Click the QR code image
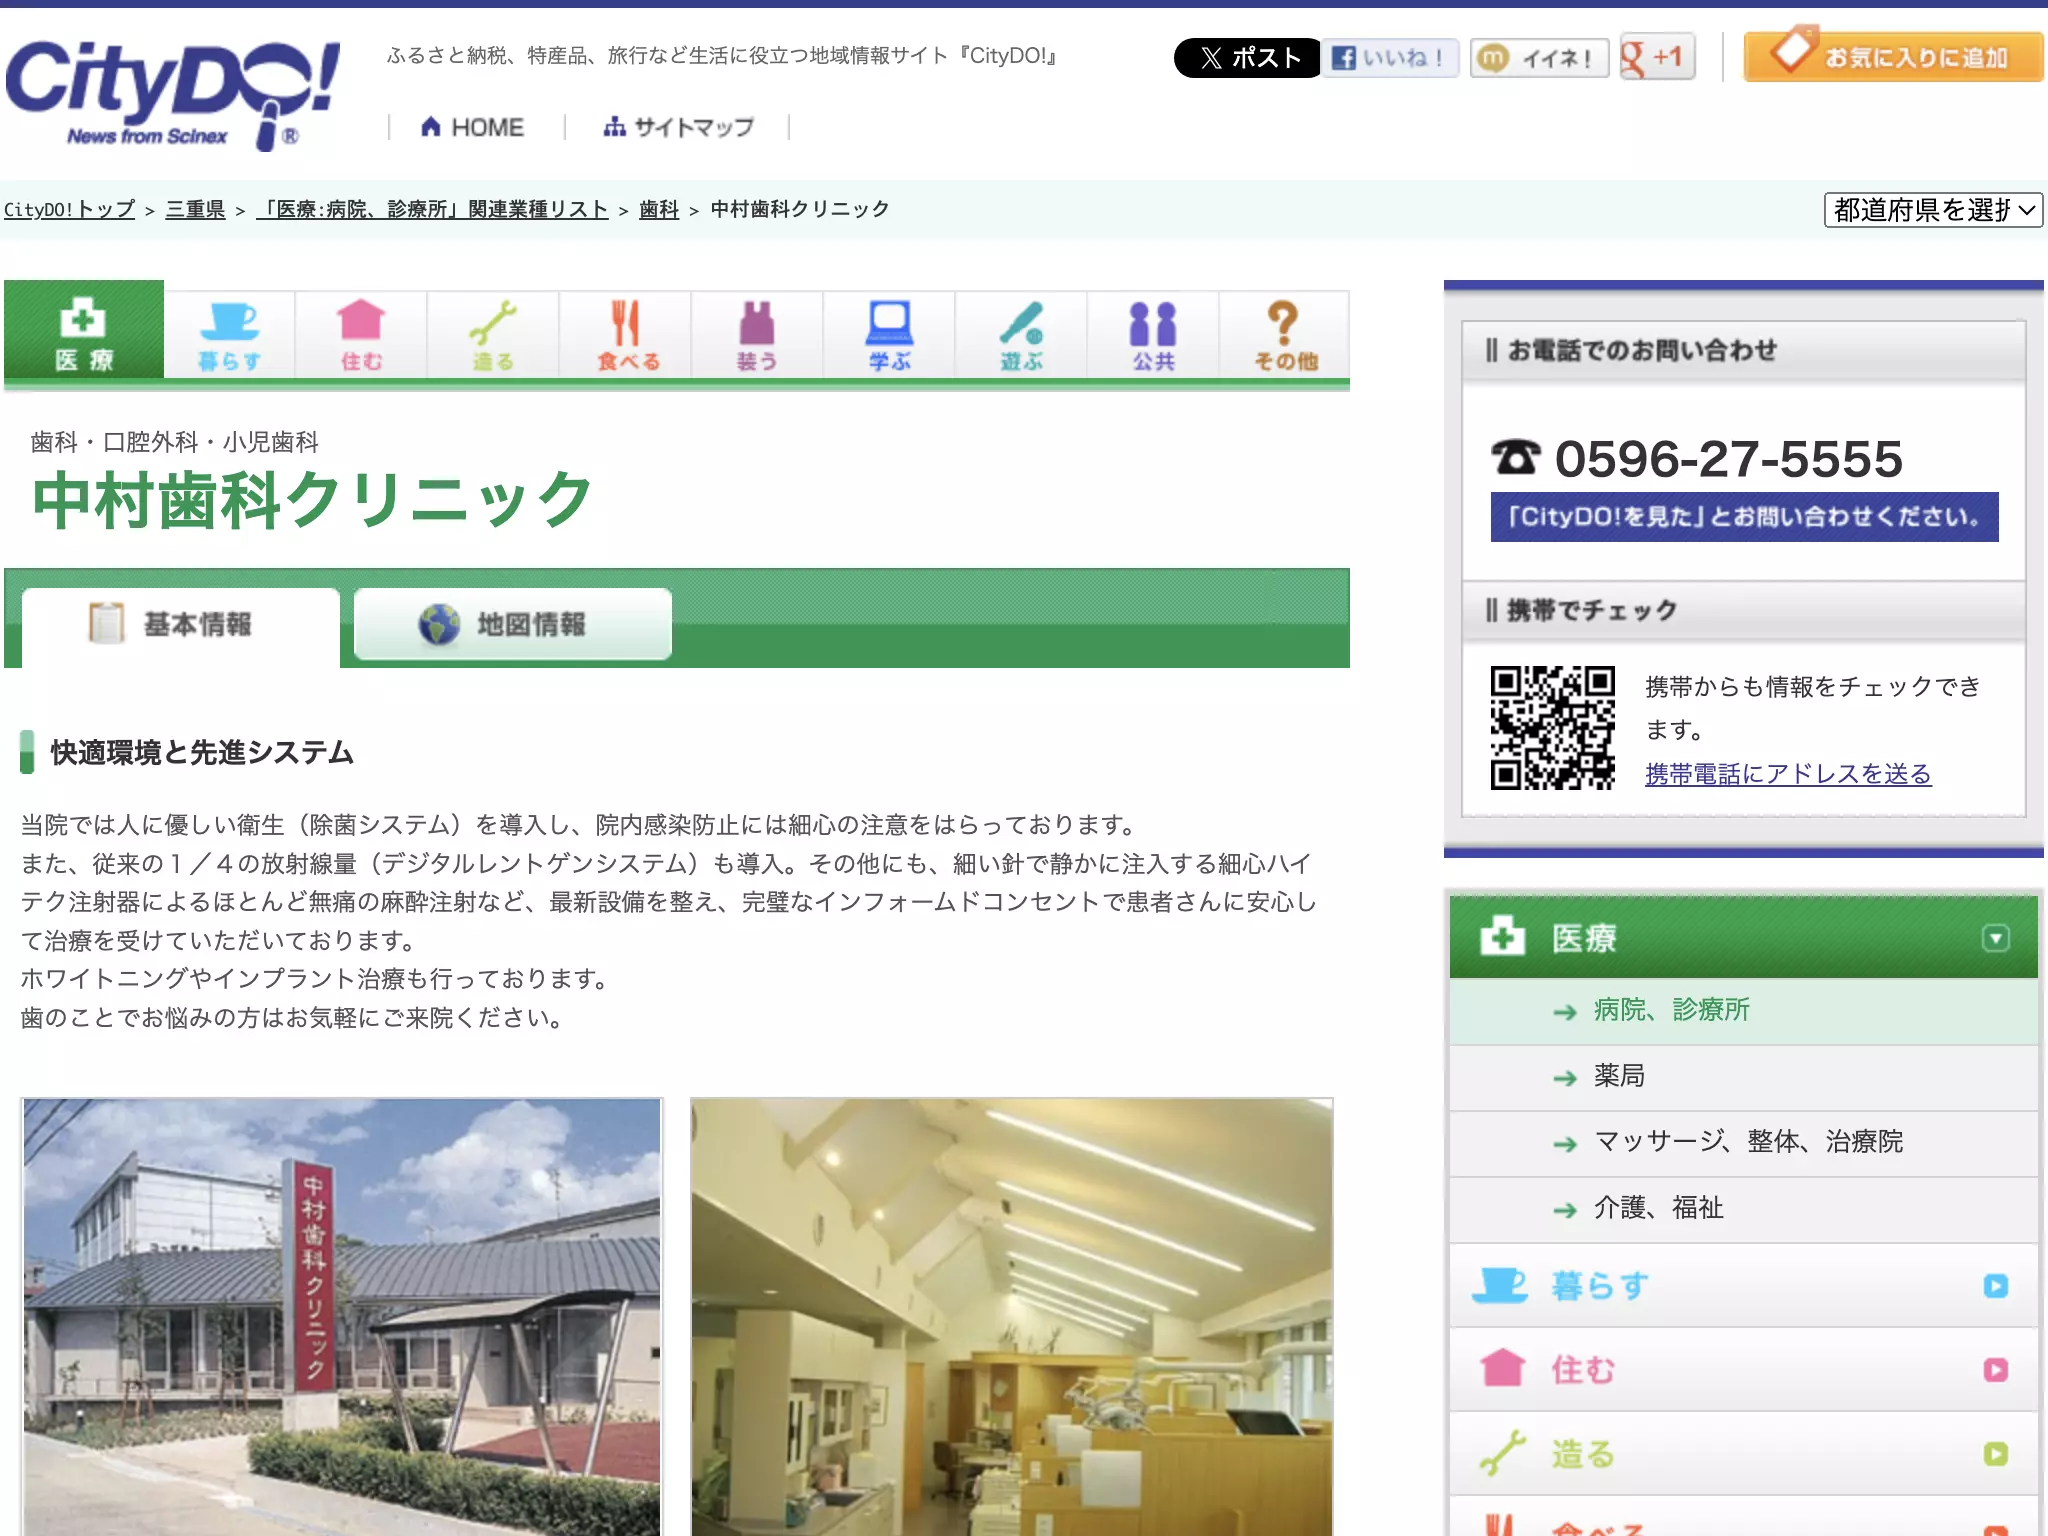The image size is (2048, 1536). click(x=1552, y=728)
